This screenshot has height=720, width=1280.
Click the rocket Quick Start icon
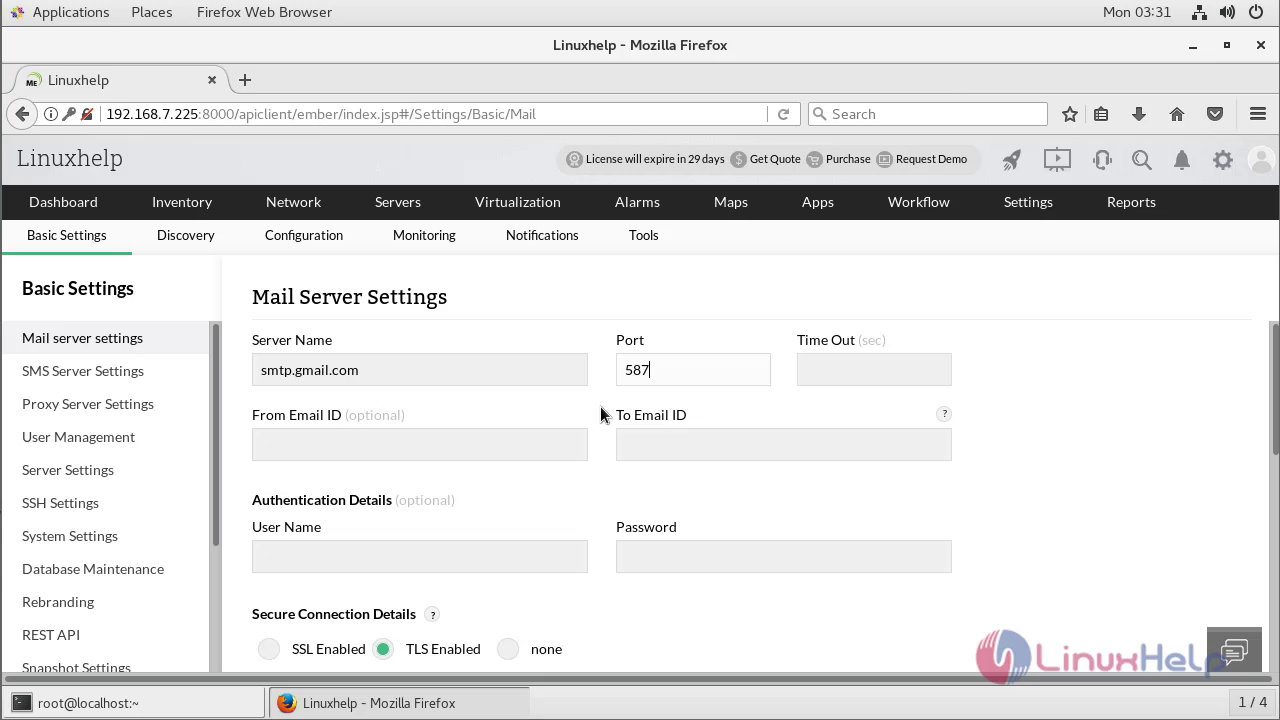pos(1012,159)
